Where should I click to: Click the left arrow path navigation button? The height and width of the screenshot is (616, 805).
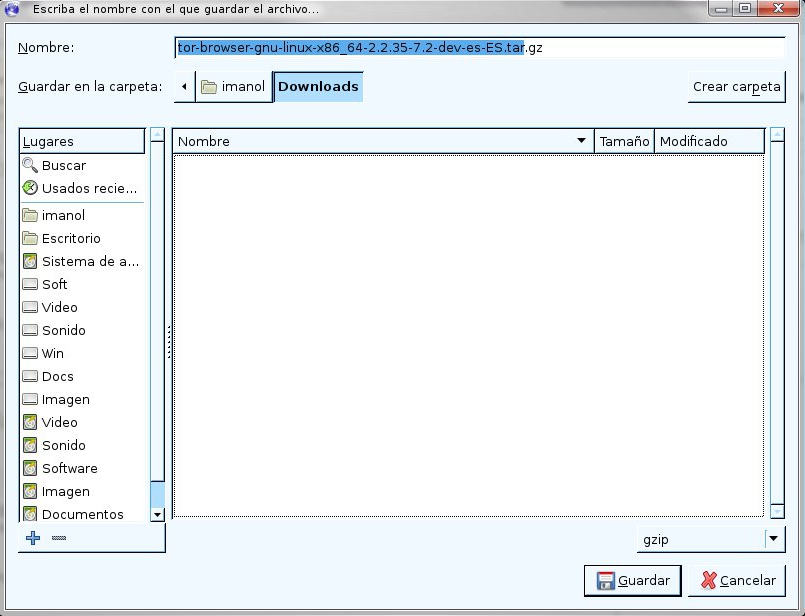click(x=184, y=87)
